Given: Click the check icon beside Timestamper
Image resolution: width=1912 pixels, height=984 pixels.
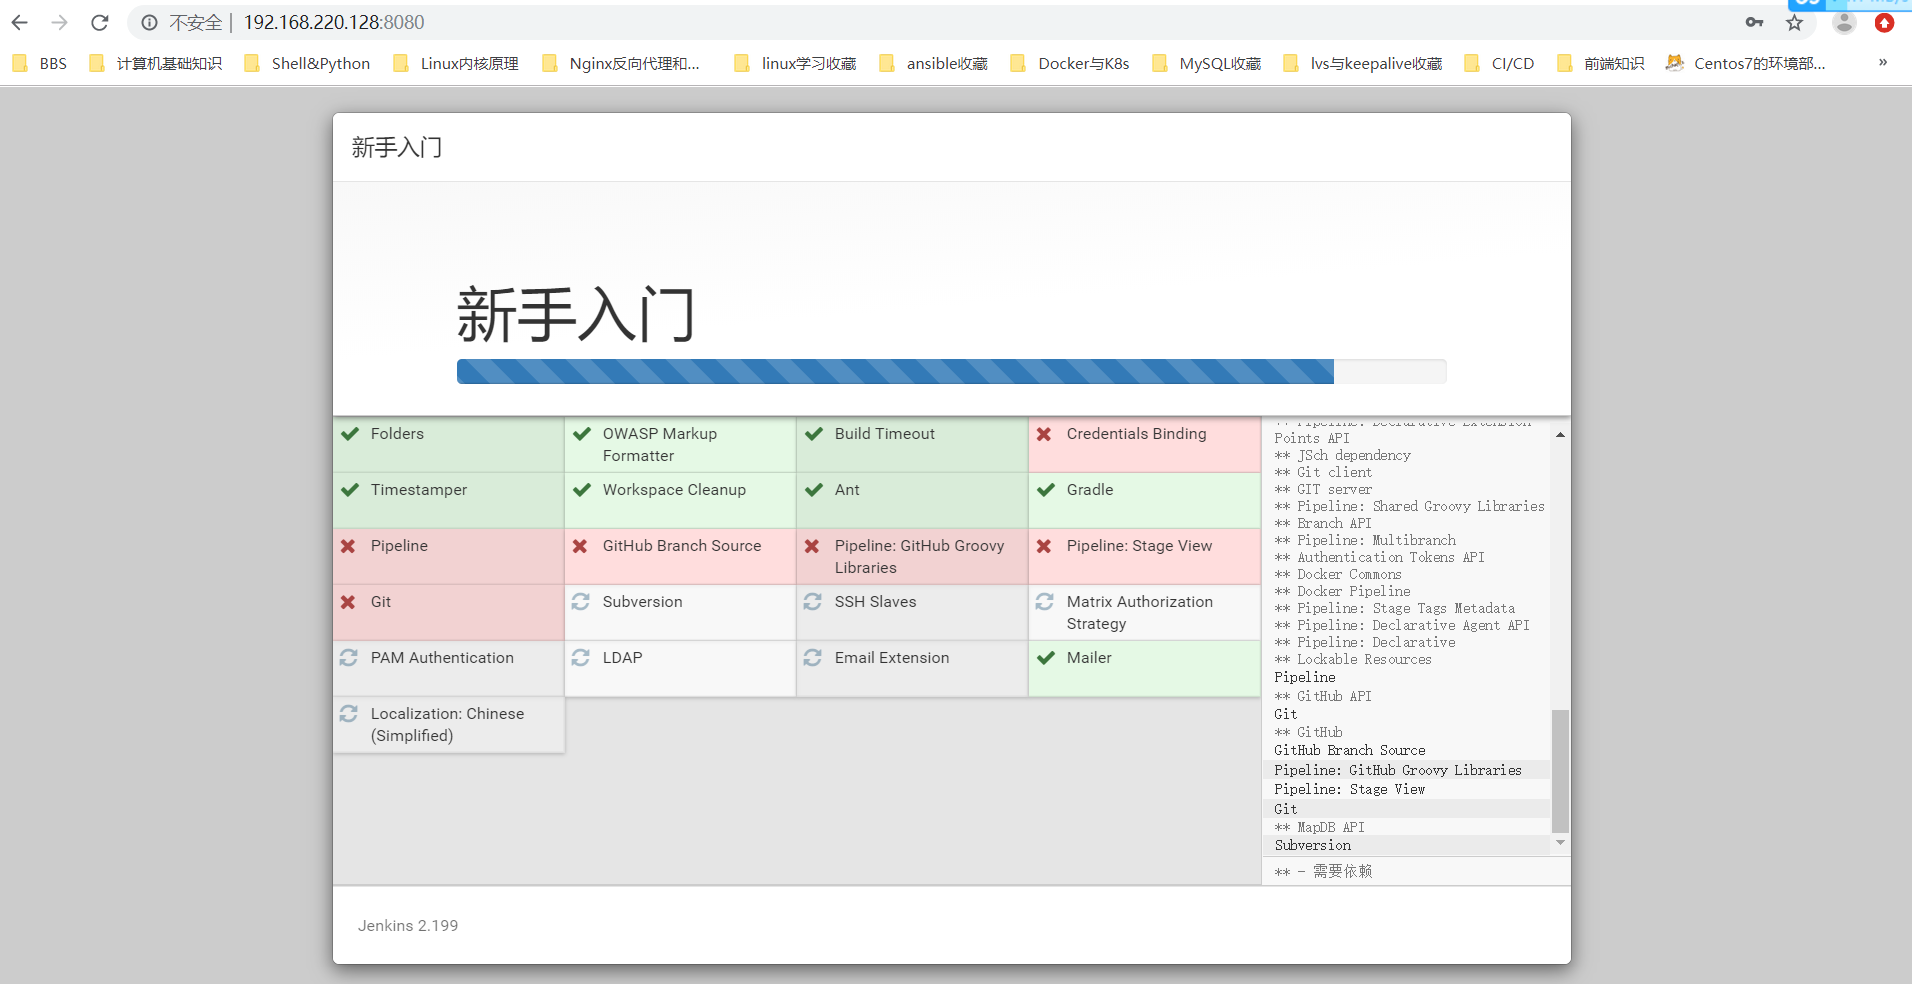Looking at the screenshot, I should [350, 490].
